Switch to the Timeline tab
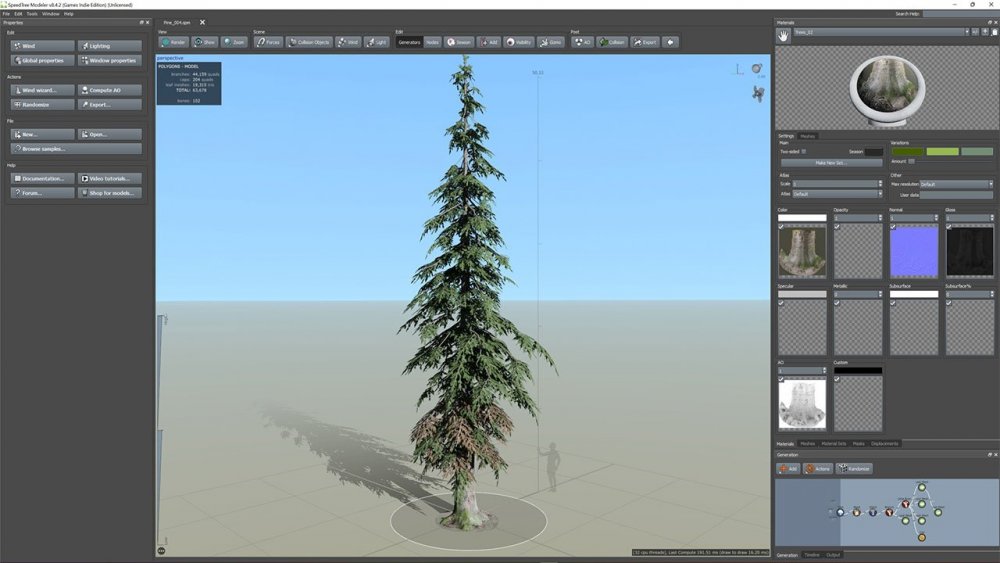Viewport: 1000px width, 563px height. tap(812, 555)
